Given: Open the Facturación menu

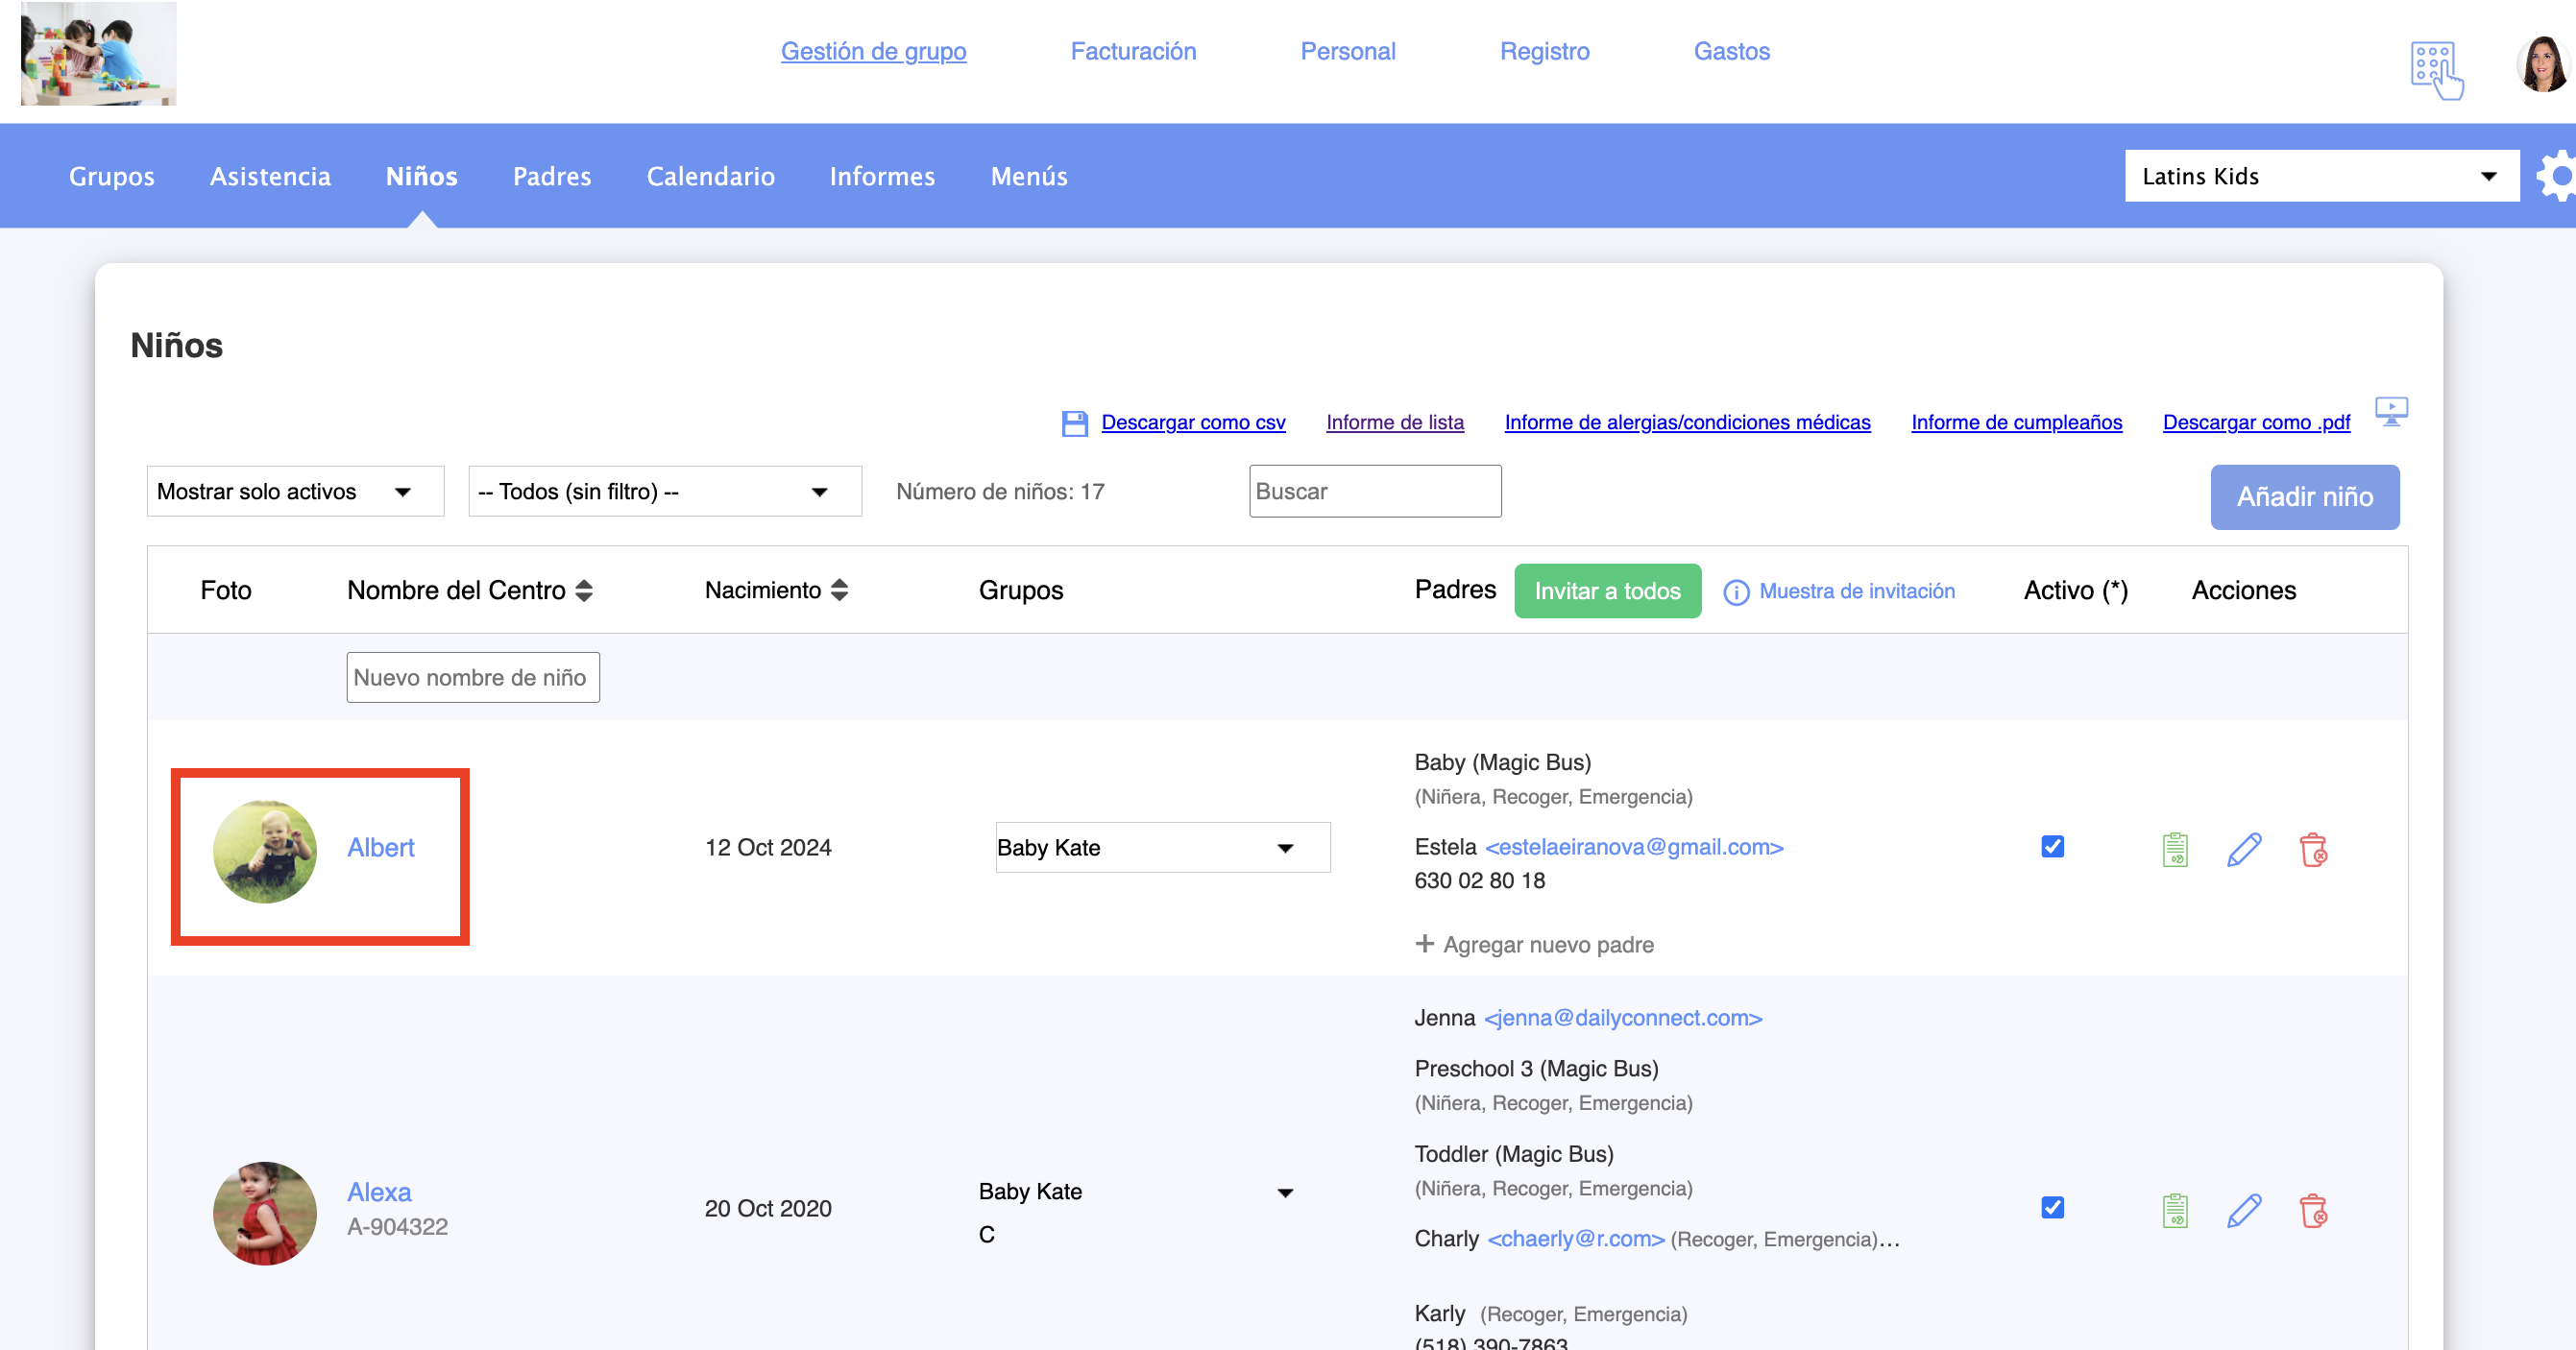Looking at the screenshot, I should coord(1132,51).
